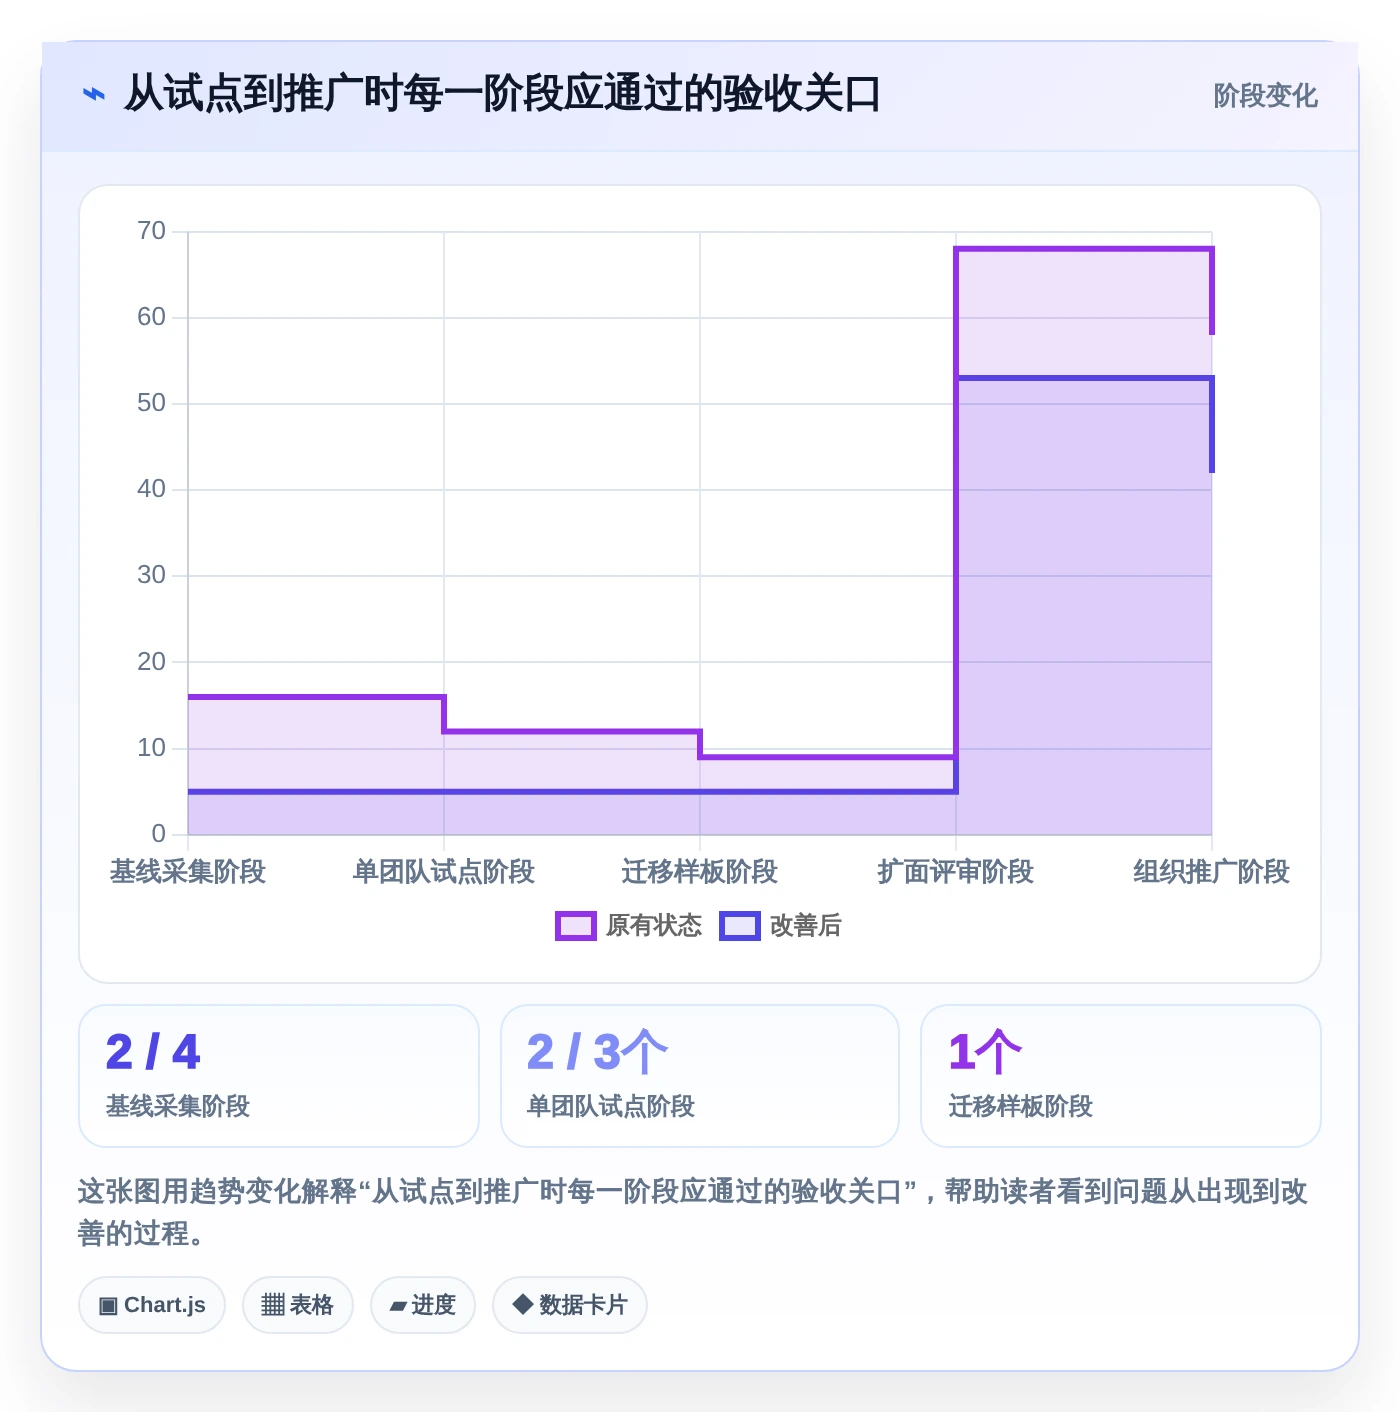The height and width of the screenshot is (1412, 1400).
Task: Click the y-axis value 30
Action: point(152,575)
